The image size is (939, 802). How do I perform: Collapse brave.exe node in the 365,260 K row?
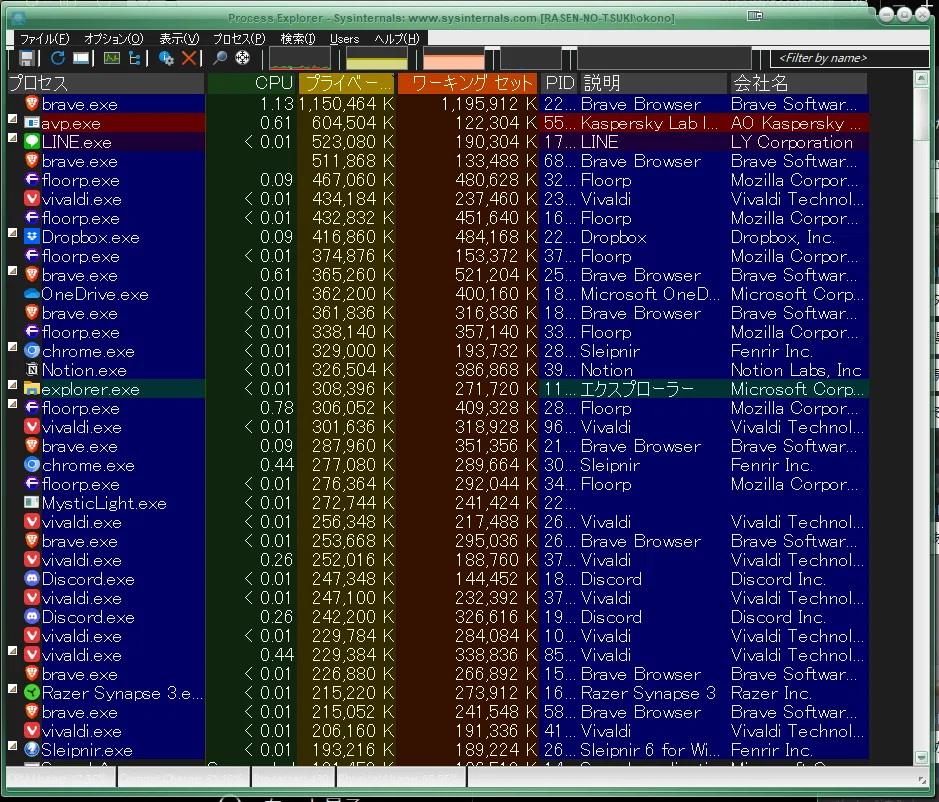[13, 271]
